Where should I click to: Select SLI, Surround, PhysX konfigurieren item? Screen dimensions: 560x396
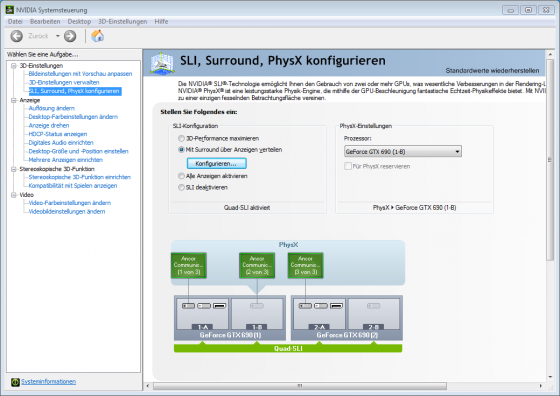[x=74, y=91]
